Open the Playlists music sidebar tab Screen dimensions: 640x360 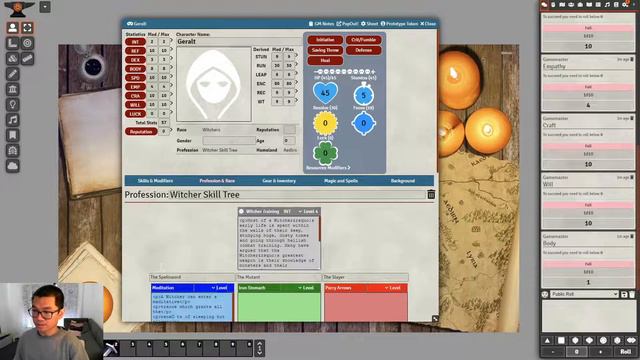(x=607, y=4)
